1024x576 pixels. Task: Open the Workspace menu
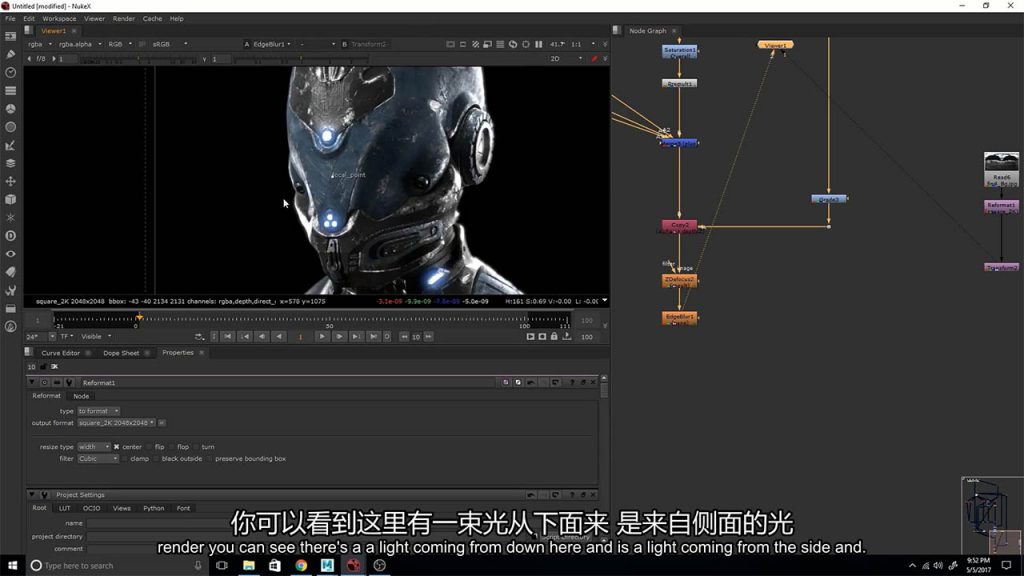click(59, 19)
